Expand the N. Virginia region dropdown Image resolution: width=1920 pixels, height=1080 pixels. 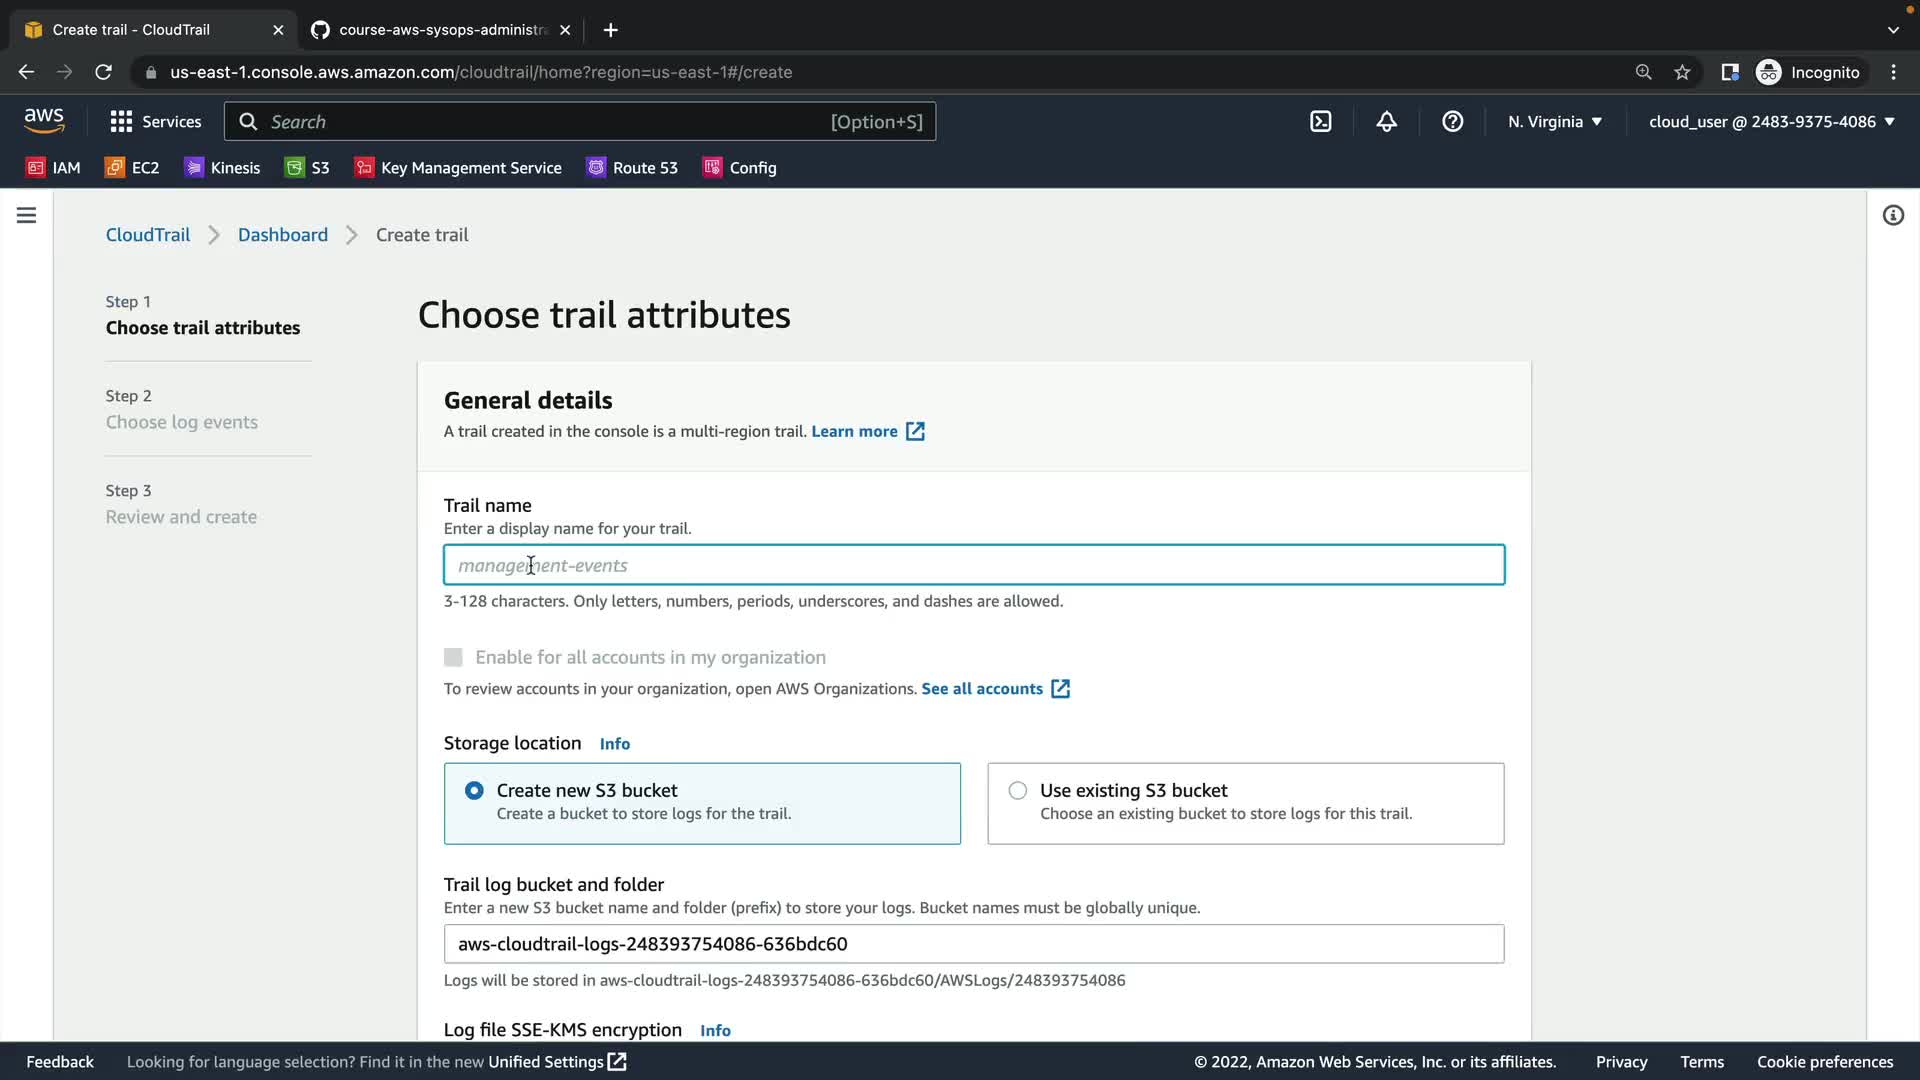click(x=1555, y=122)
